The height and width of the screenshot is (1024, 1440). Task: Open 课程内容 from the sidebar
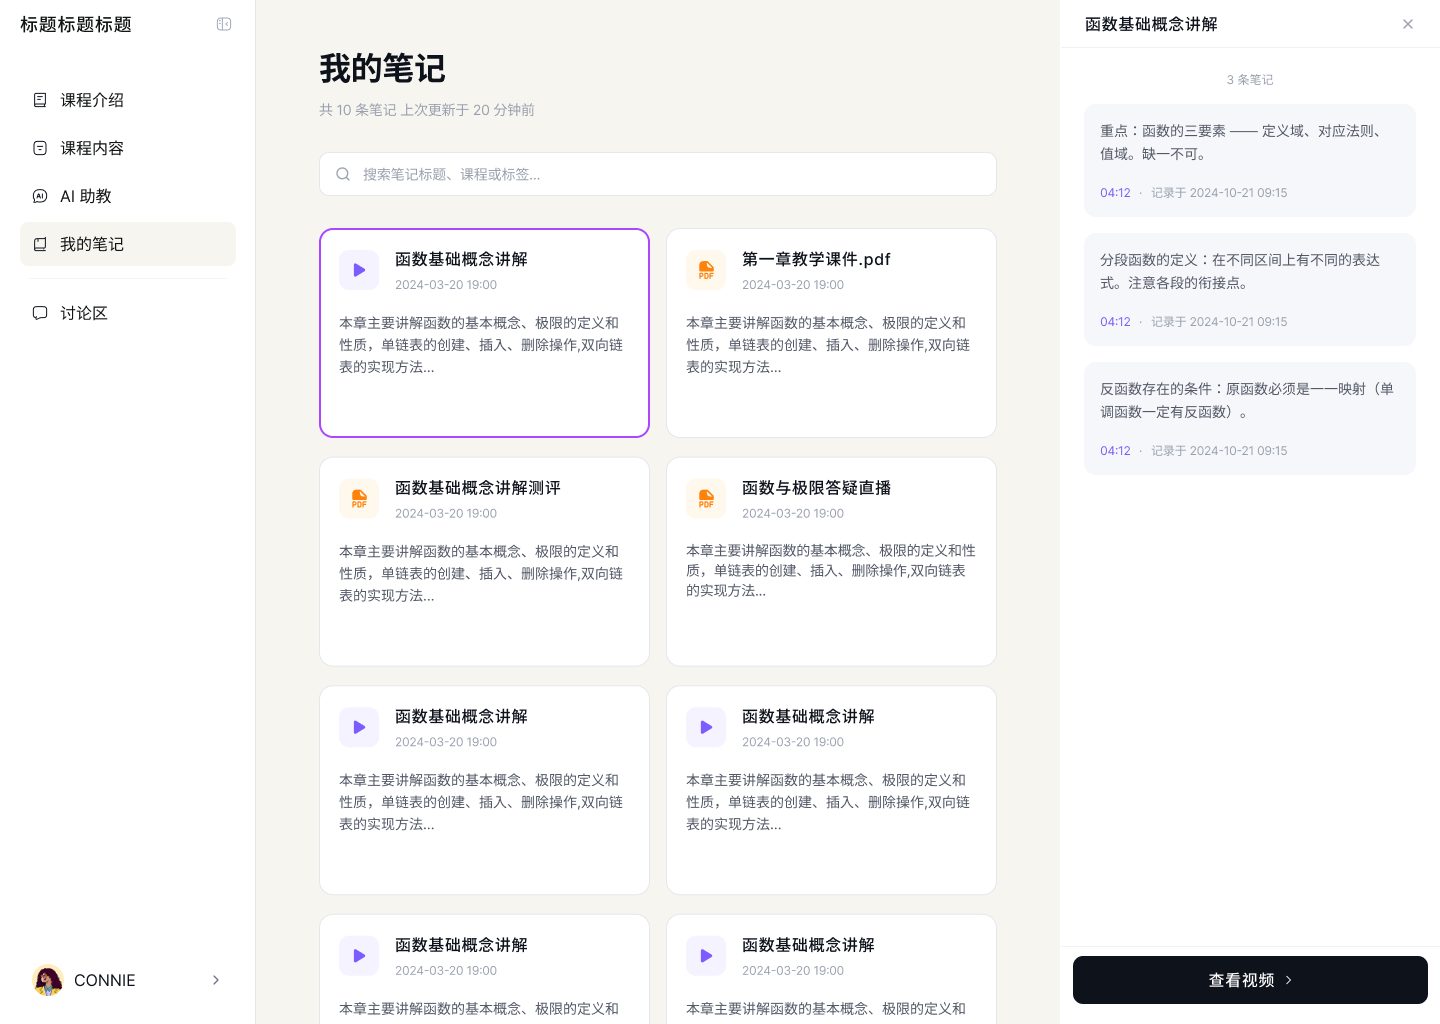(x=91, y=148)
